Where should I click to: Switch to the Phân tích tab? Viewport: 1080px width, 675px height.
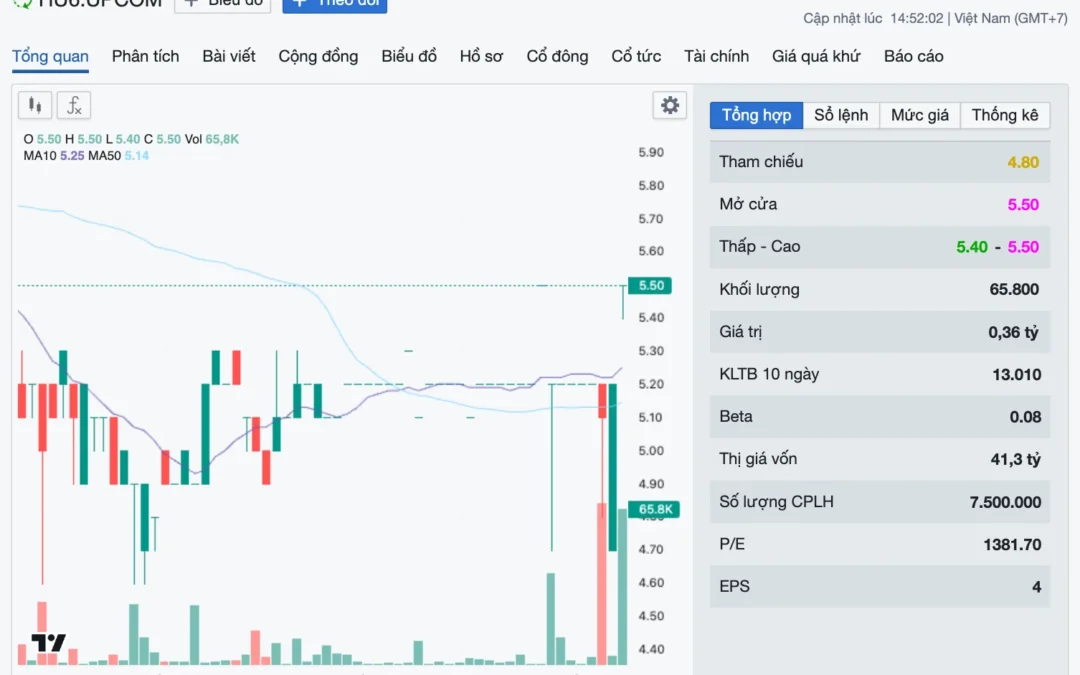pos(145,56)
